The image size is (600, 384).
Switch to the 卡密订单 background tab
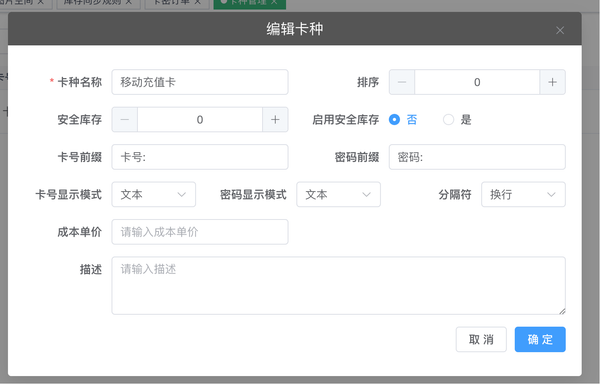(177, 4)
